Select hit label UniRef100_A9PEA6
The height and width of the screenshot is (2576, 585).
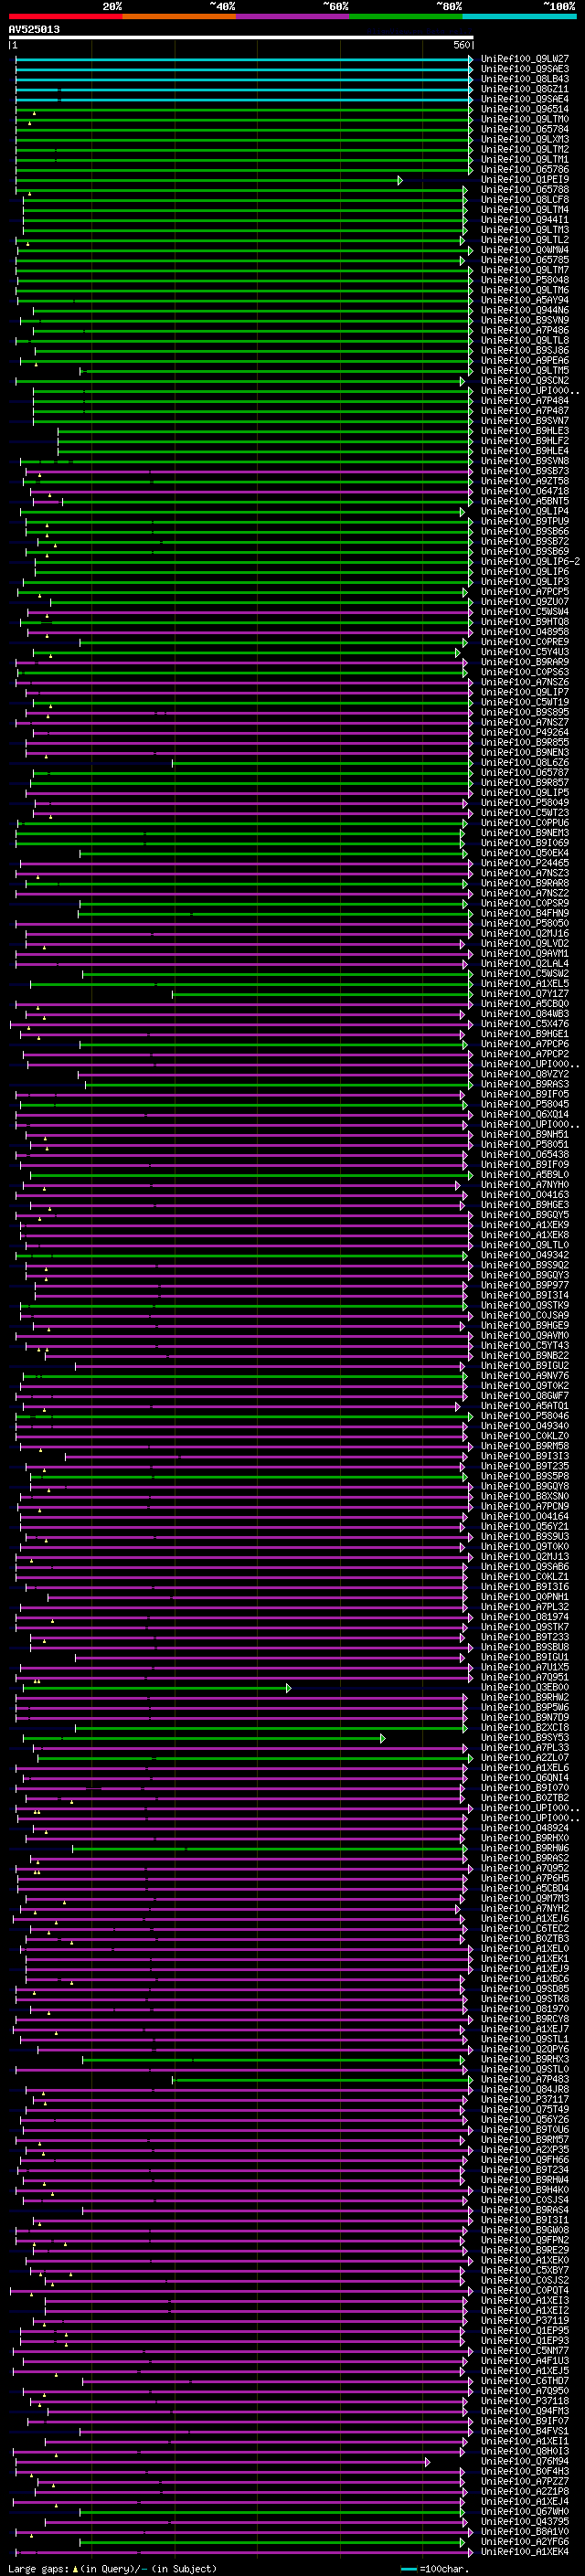(x=525, y=361)
